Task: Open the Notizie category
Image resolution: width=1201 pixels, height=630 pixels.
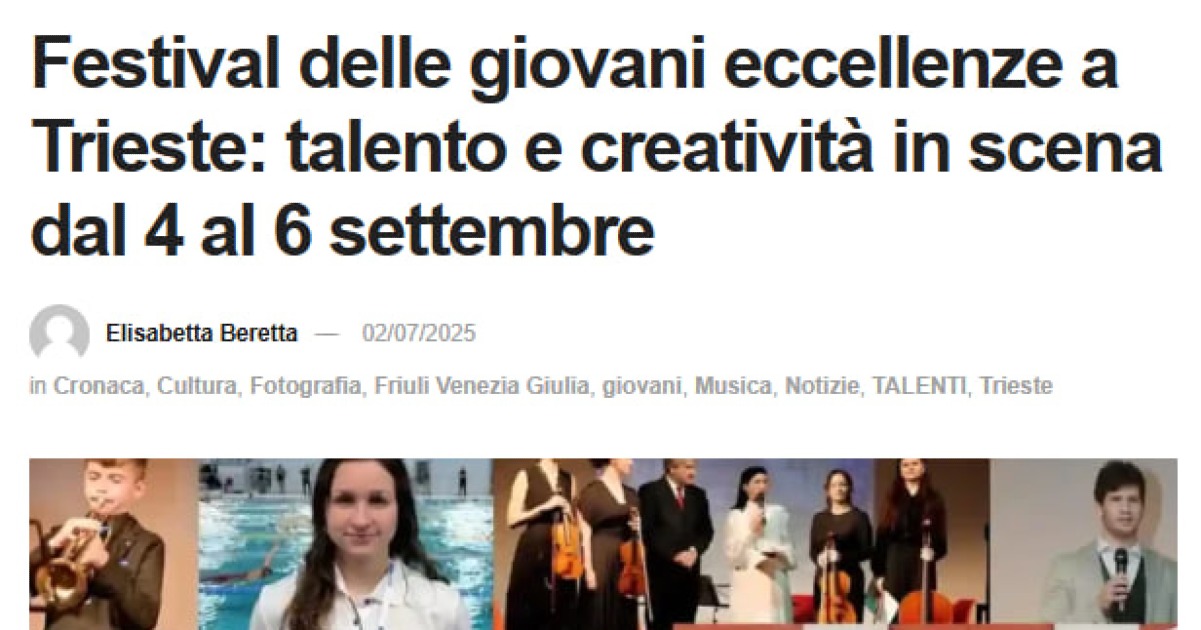Action: (x=822, y=386)
